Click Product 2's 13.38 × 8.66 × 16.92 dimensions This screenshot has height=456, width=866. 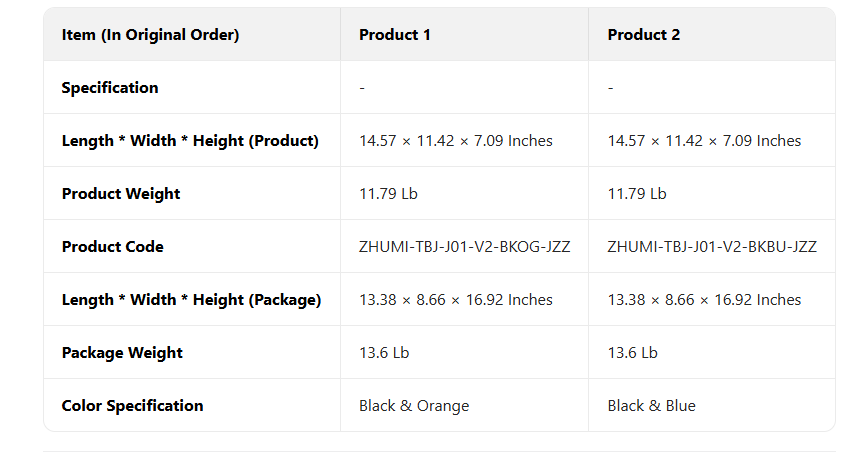[x=704, y=300]
